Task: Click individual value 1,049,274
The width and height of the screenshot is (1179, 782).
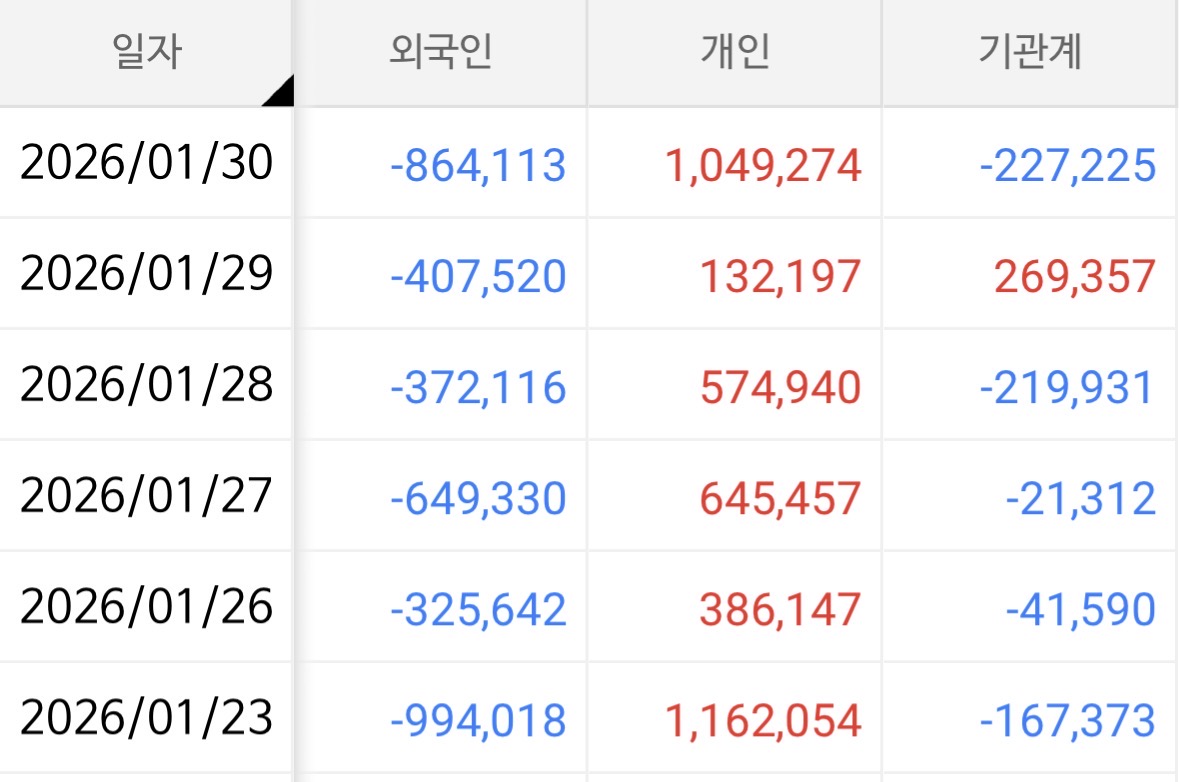Action: tap(763, 165)
